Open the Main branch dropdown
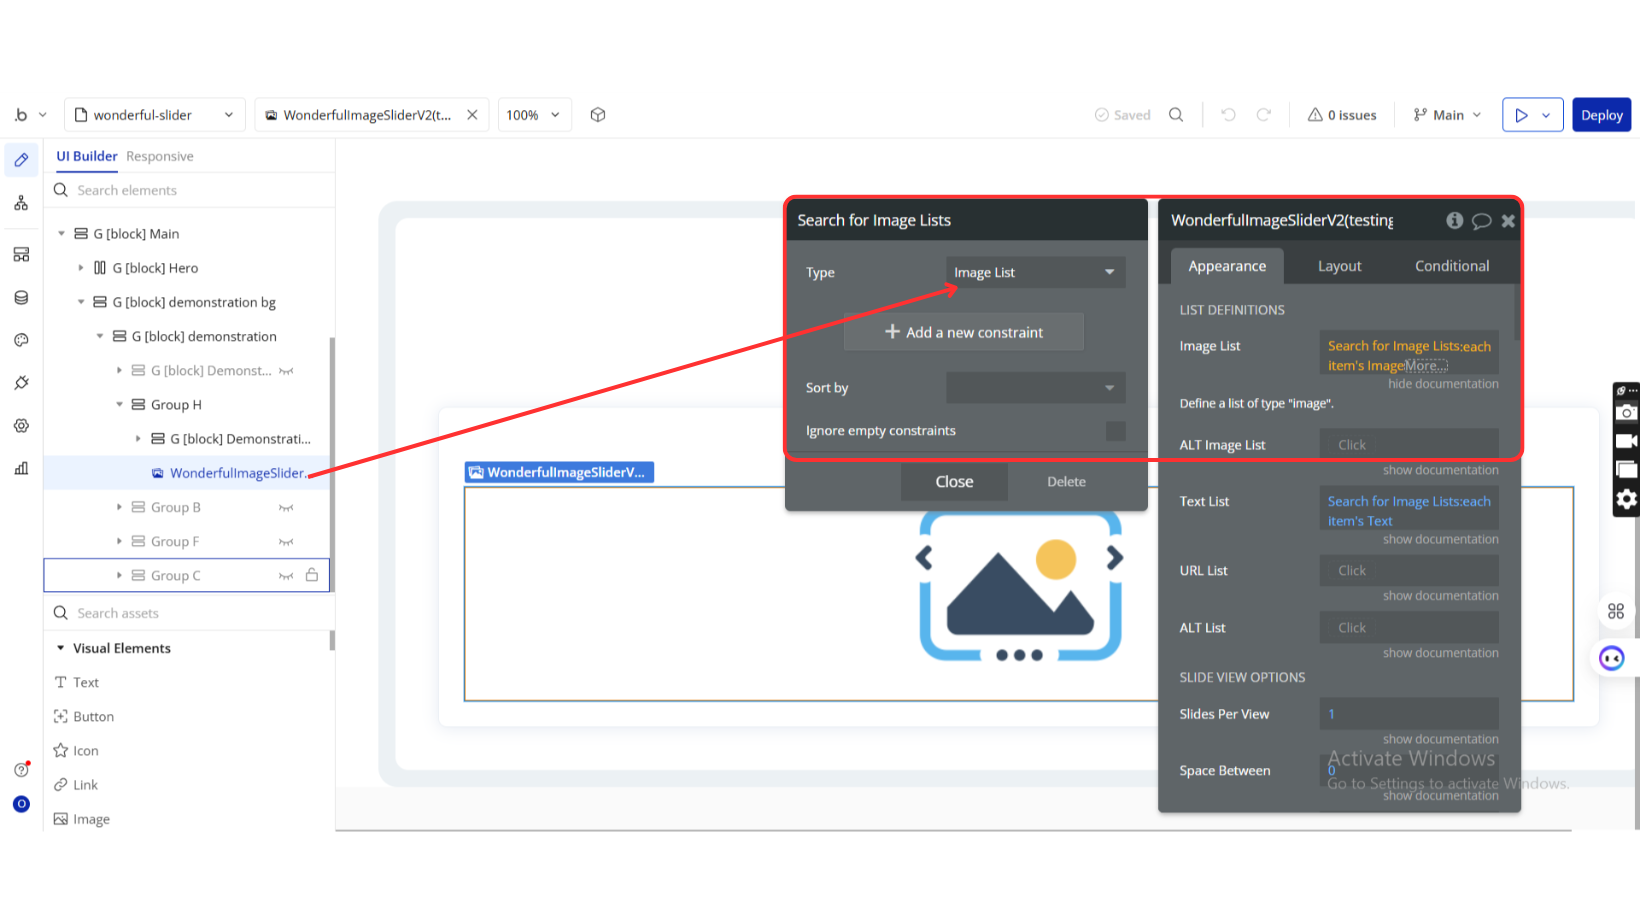 click(1447, 115)
